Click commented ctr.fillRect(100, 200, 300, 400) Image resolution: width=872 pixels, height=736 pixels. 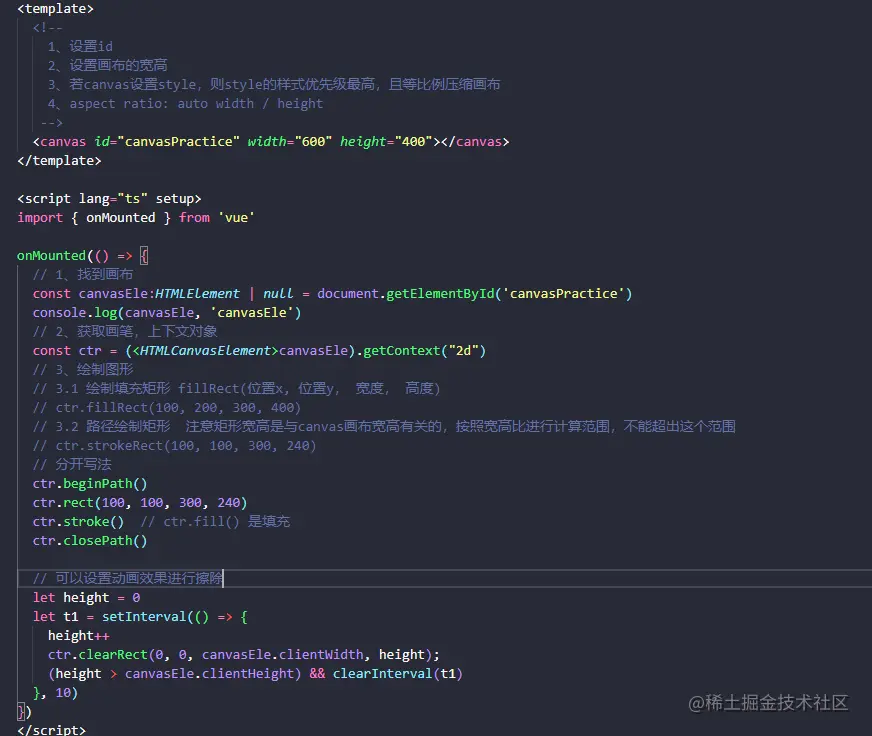pos(167,408)
